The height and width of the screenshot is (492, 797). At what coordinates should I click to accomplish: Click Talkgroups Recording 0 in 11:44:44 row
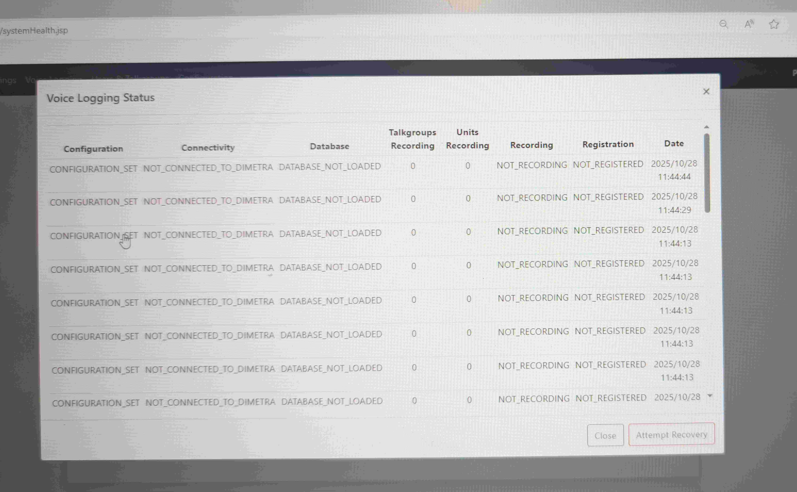[x=413, y=166]
